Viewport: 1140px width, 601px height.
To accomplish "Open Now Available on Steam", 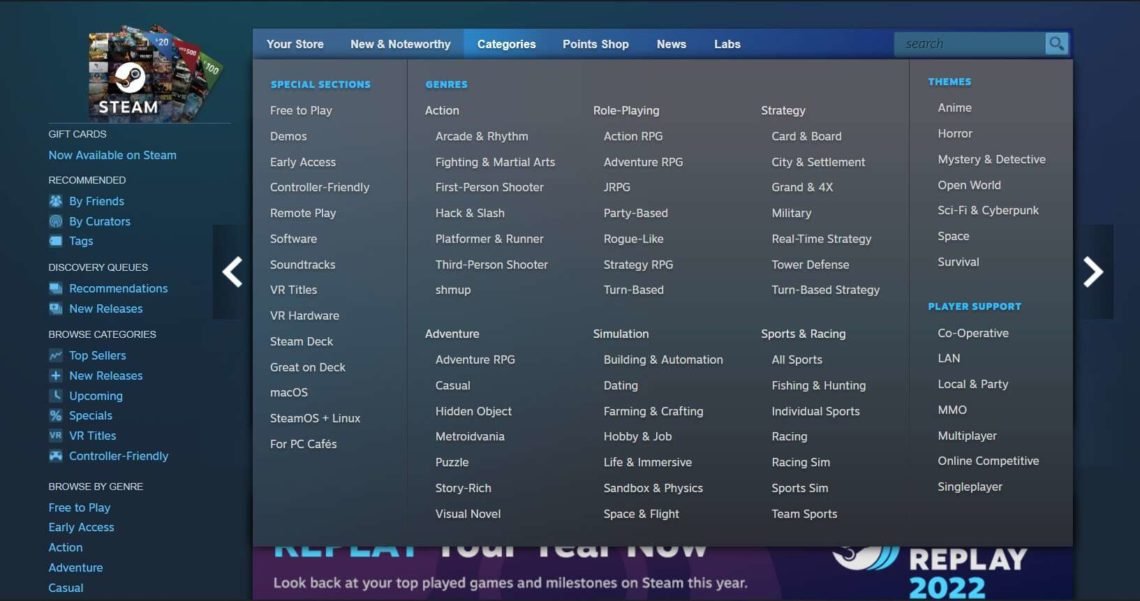I will click(112, 155).
